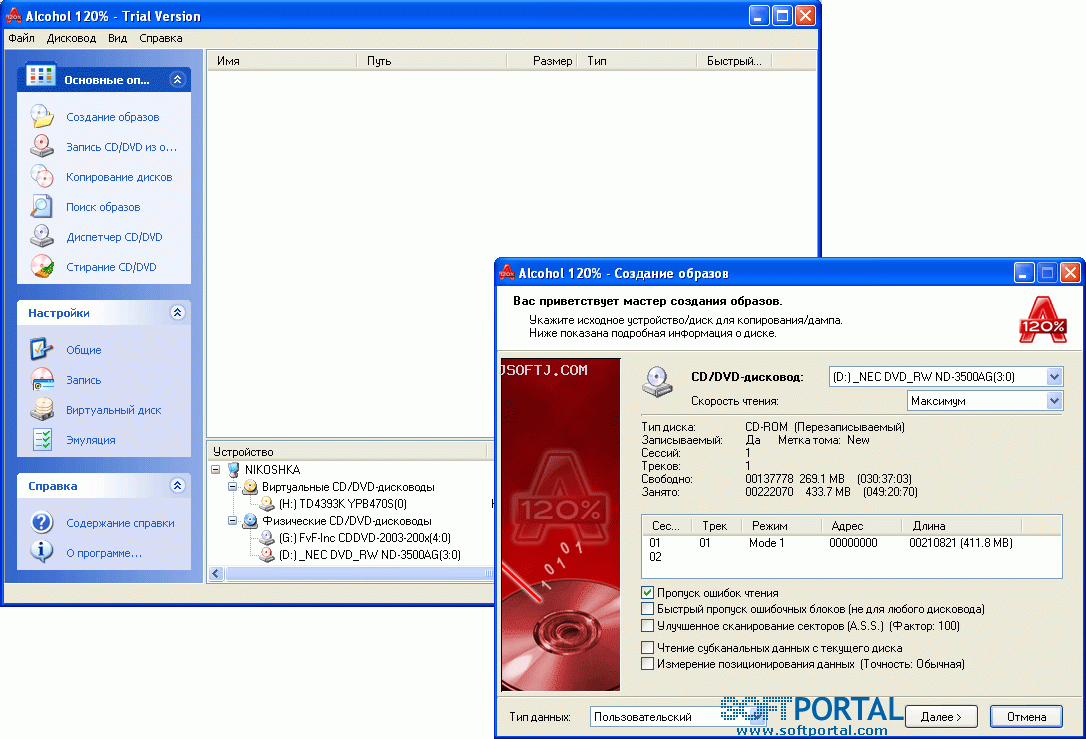Open the Файл menu
This screenshot has height=739, width=1086.
click(21, 38)
